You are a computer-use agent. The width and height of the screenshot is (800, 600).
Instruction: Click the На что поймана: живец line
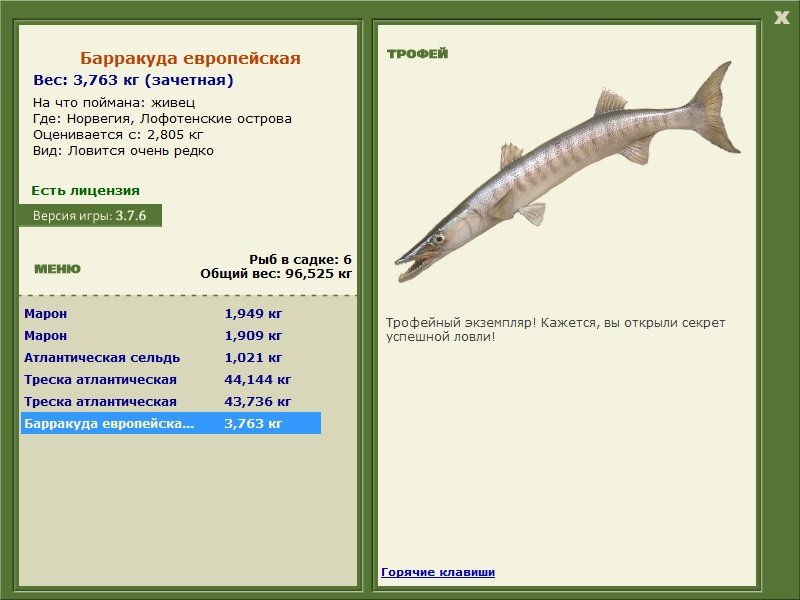coord(114,102)
